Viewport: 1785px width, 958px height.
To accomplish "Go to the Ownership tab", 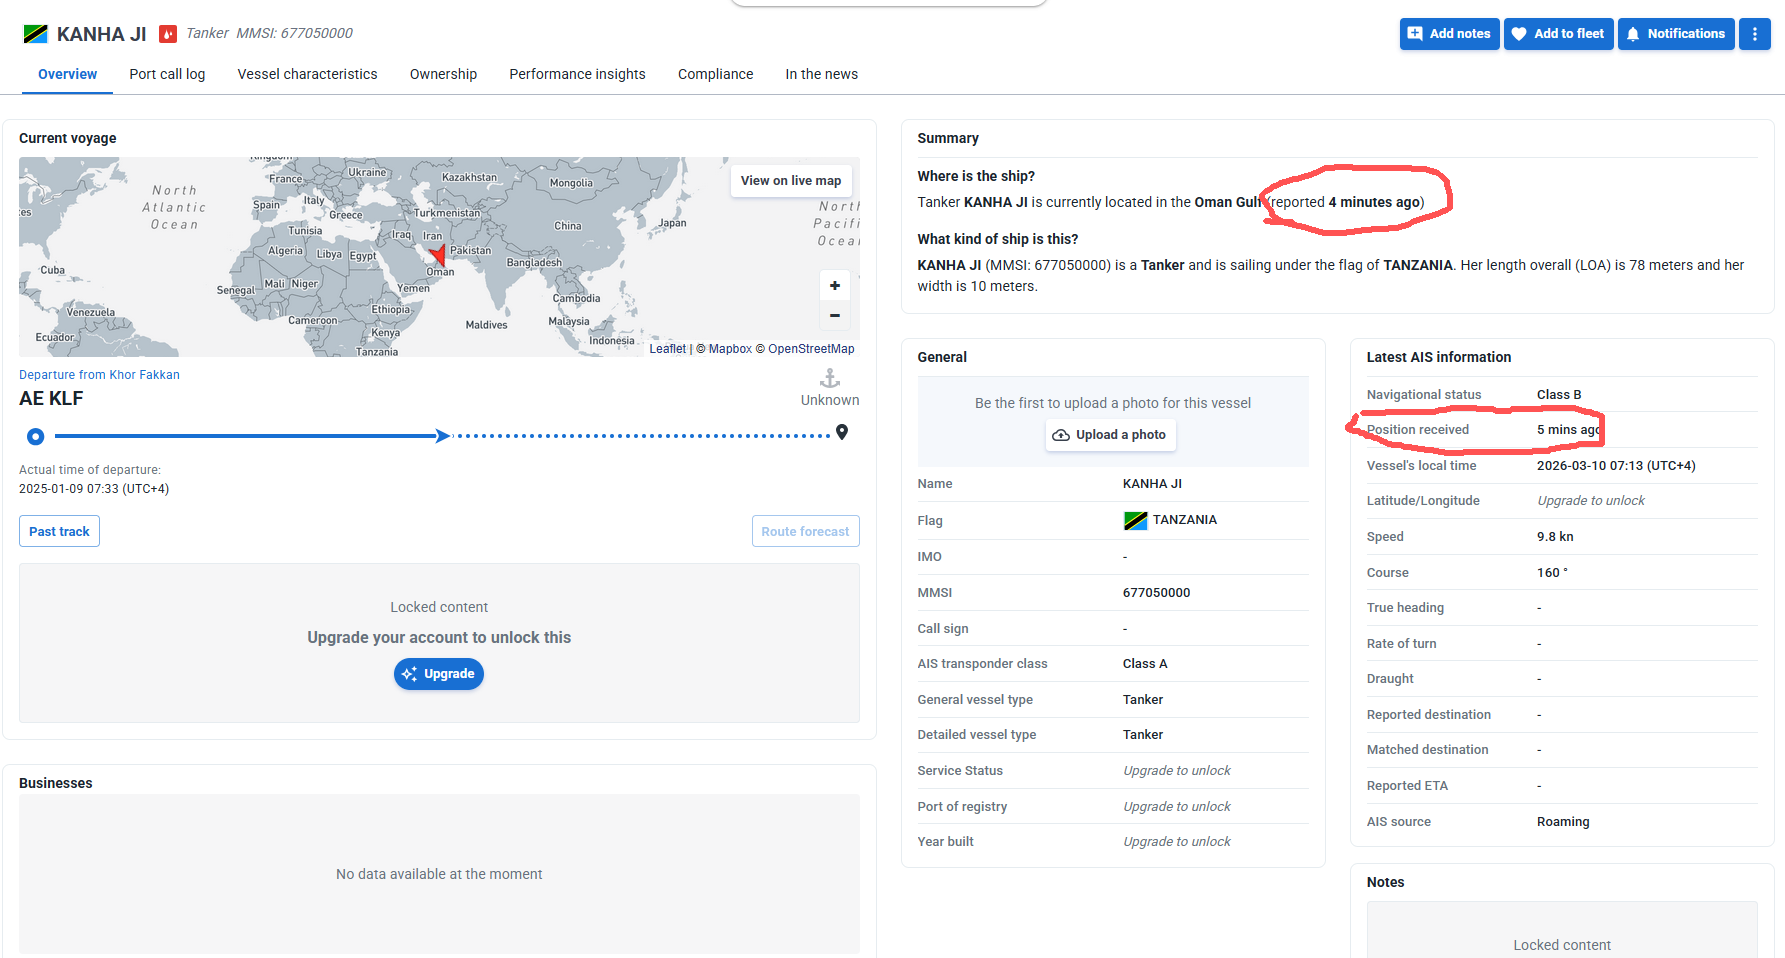I will coord(443,74).
